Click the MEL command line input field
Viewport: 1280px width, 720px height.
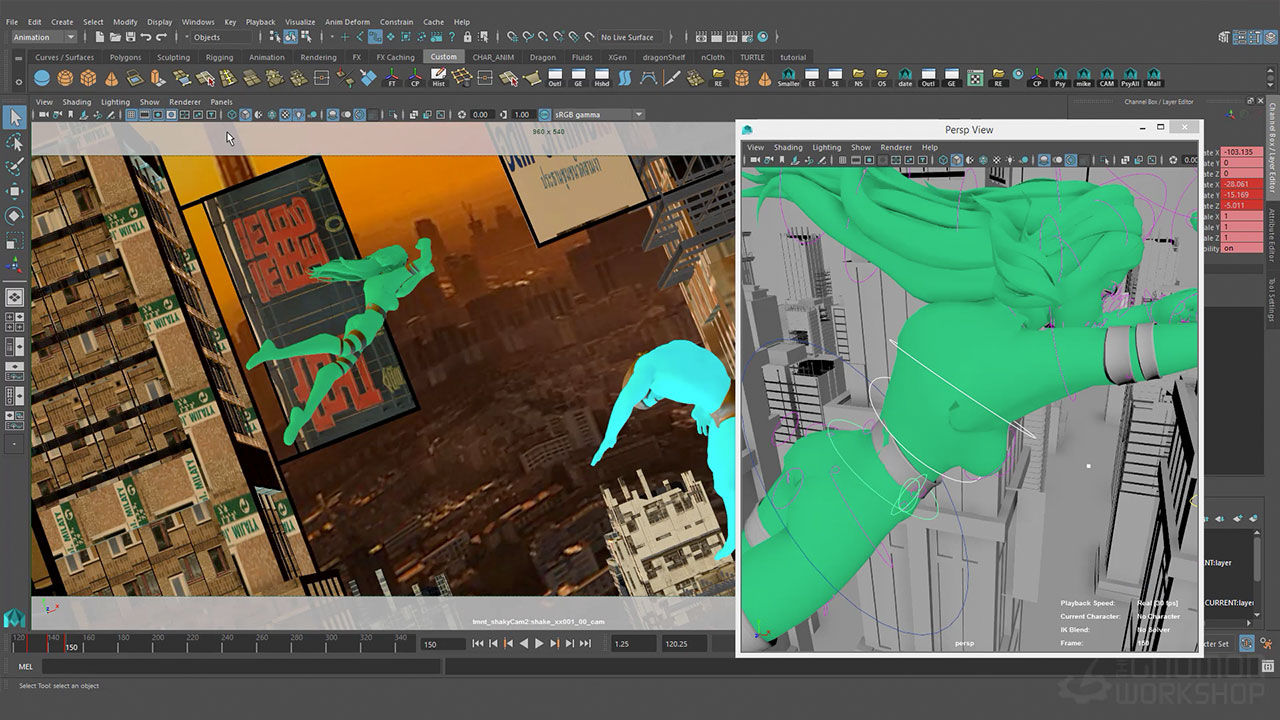(x=240, y=666)
